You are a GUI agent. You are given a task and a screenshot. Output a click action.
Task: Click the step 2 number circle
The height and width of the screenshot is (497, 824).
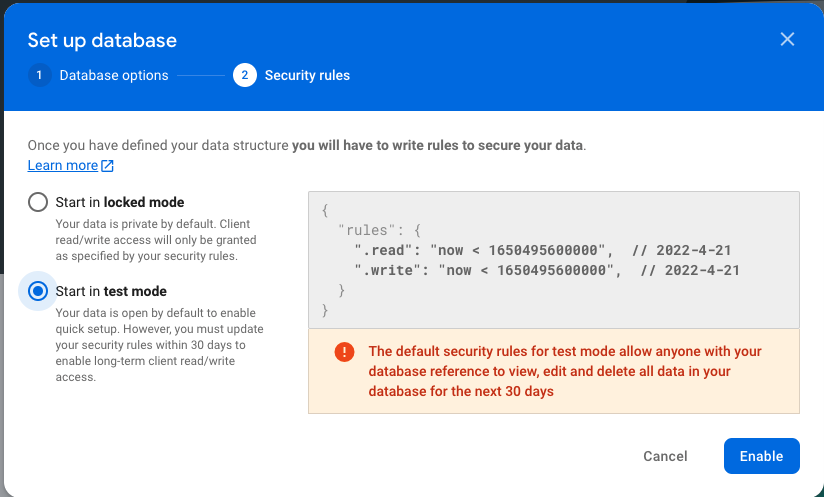(x=245, y=75)
